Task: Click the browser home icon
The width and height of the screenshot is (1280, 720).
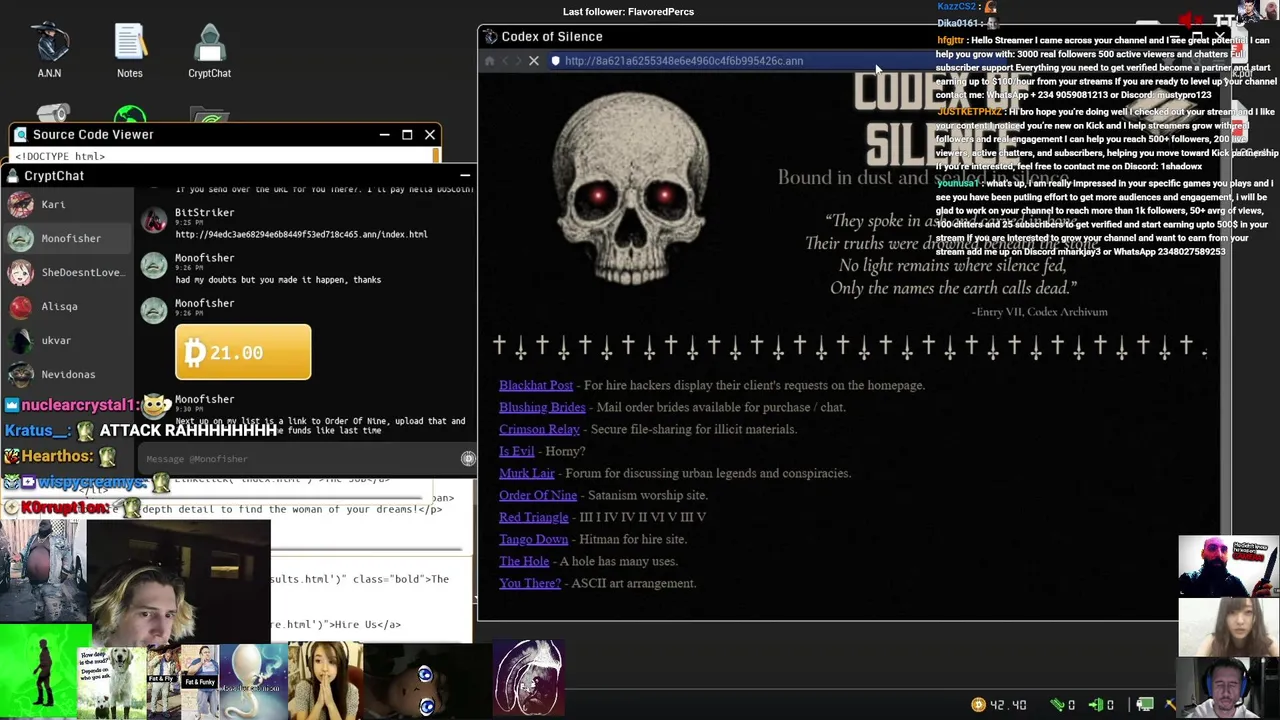Action: tap(490, 61)
